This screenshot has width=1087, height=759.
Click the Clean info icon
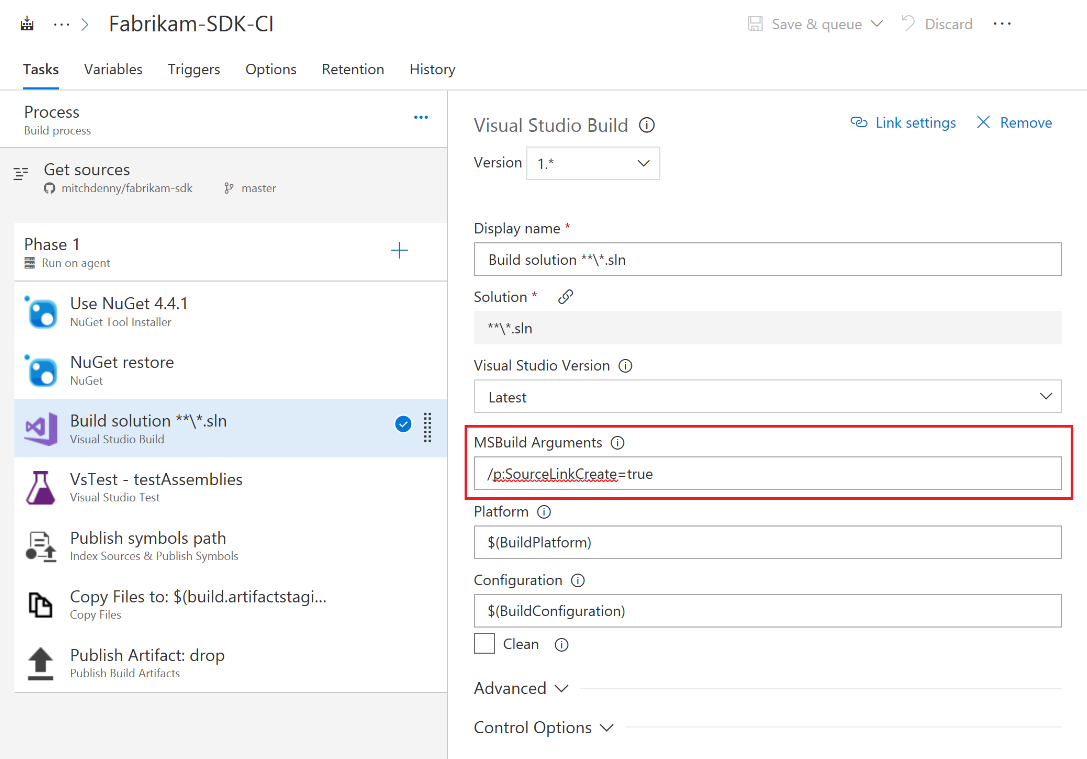[x=562, y=645]
